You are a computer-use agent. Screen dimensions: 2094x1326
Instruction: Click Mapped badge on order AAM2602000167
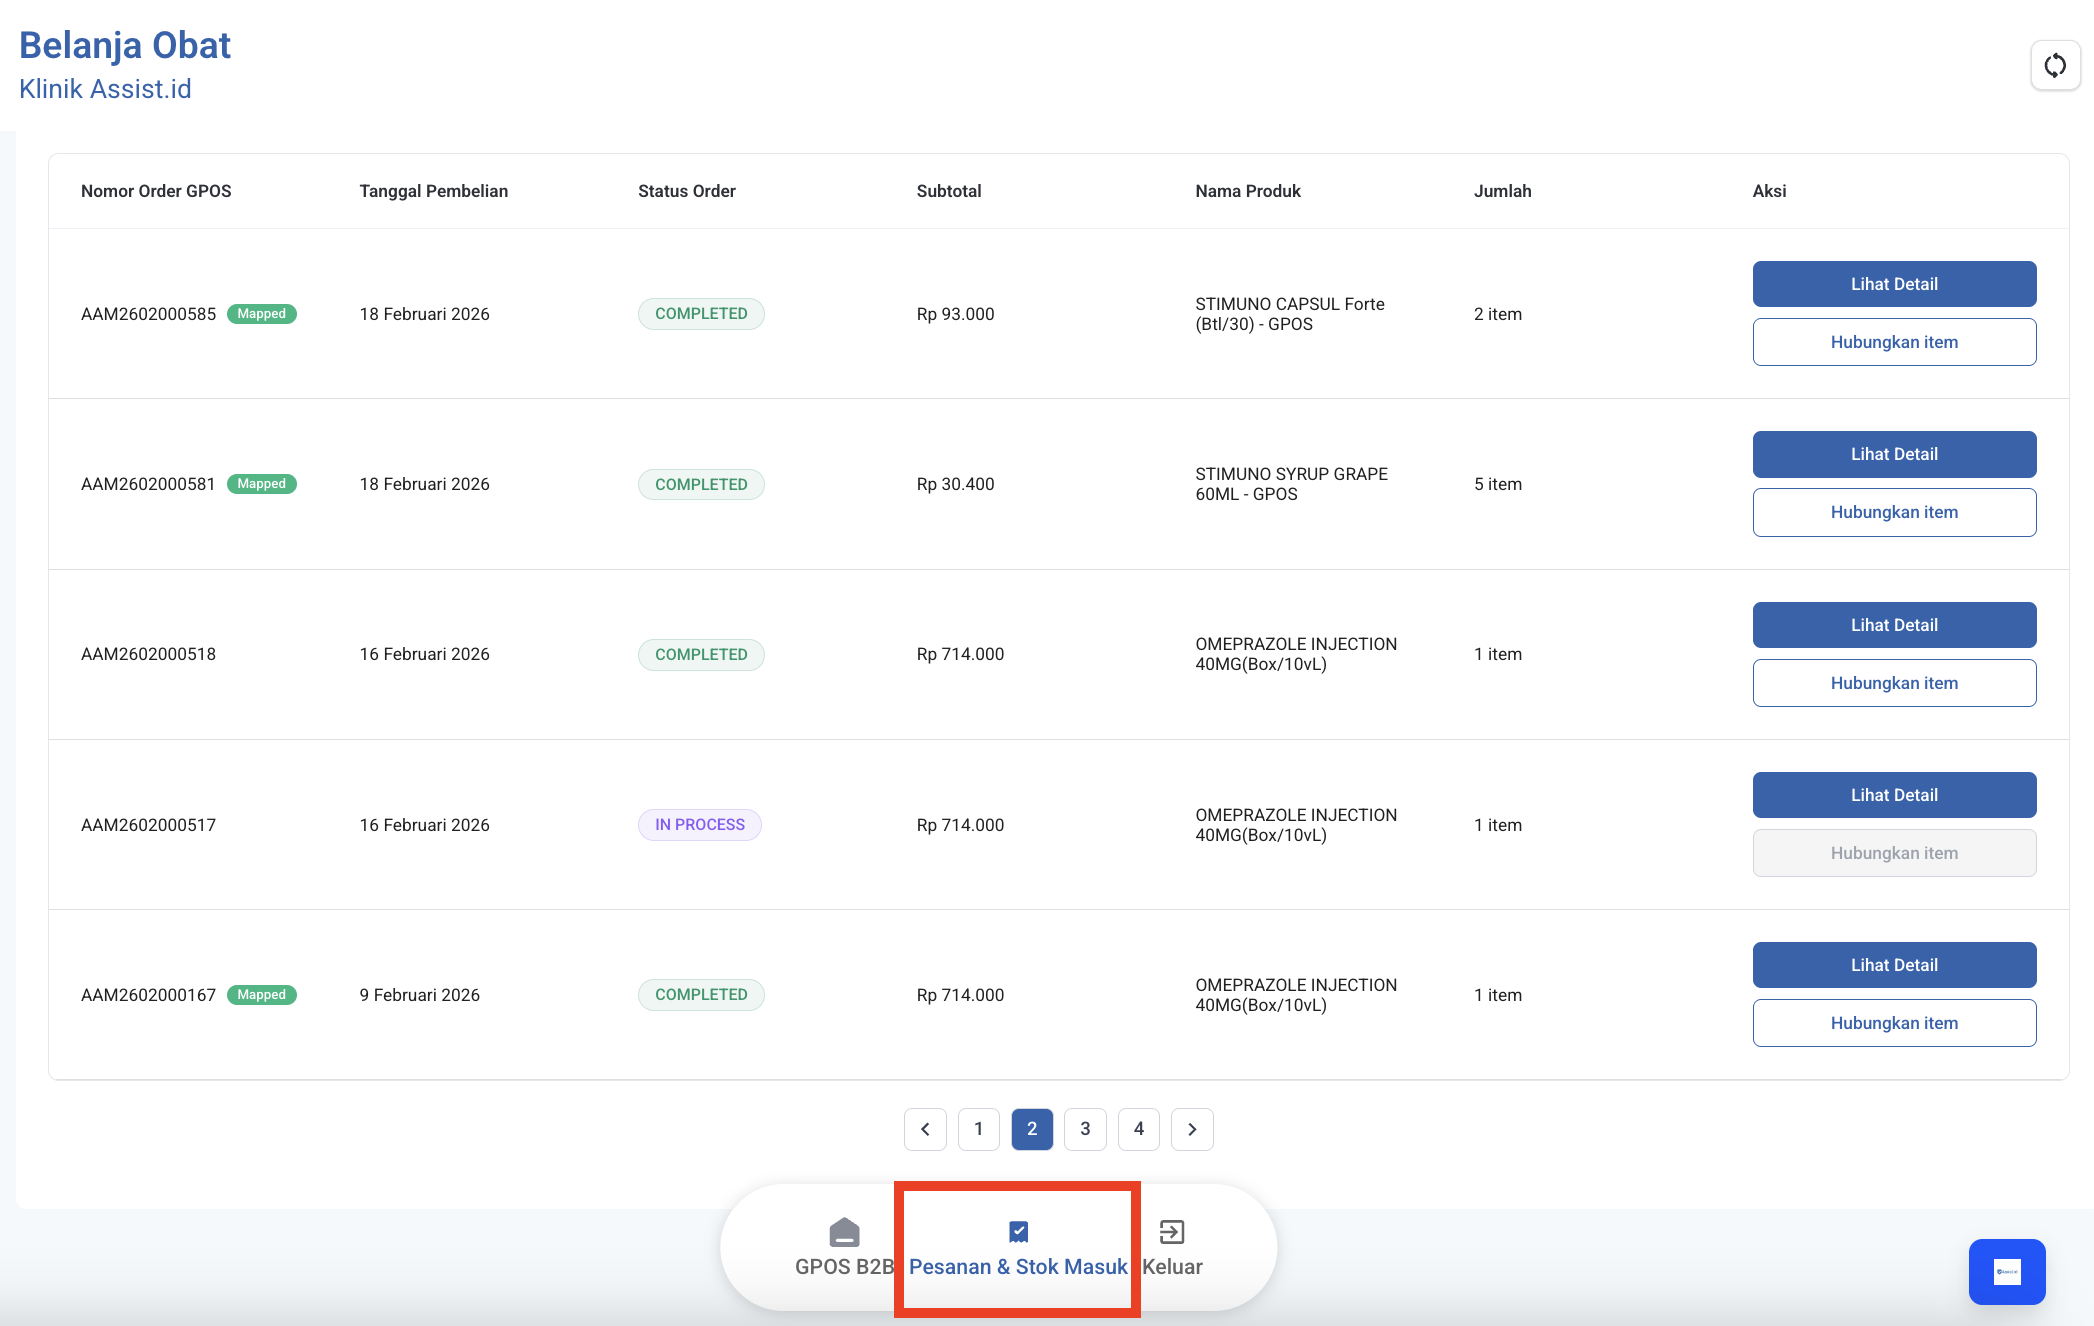[x=262, y=995]
